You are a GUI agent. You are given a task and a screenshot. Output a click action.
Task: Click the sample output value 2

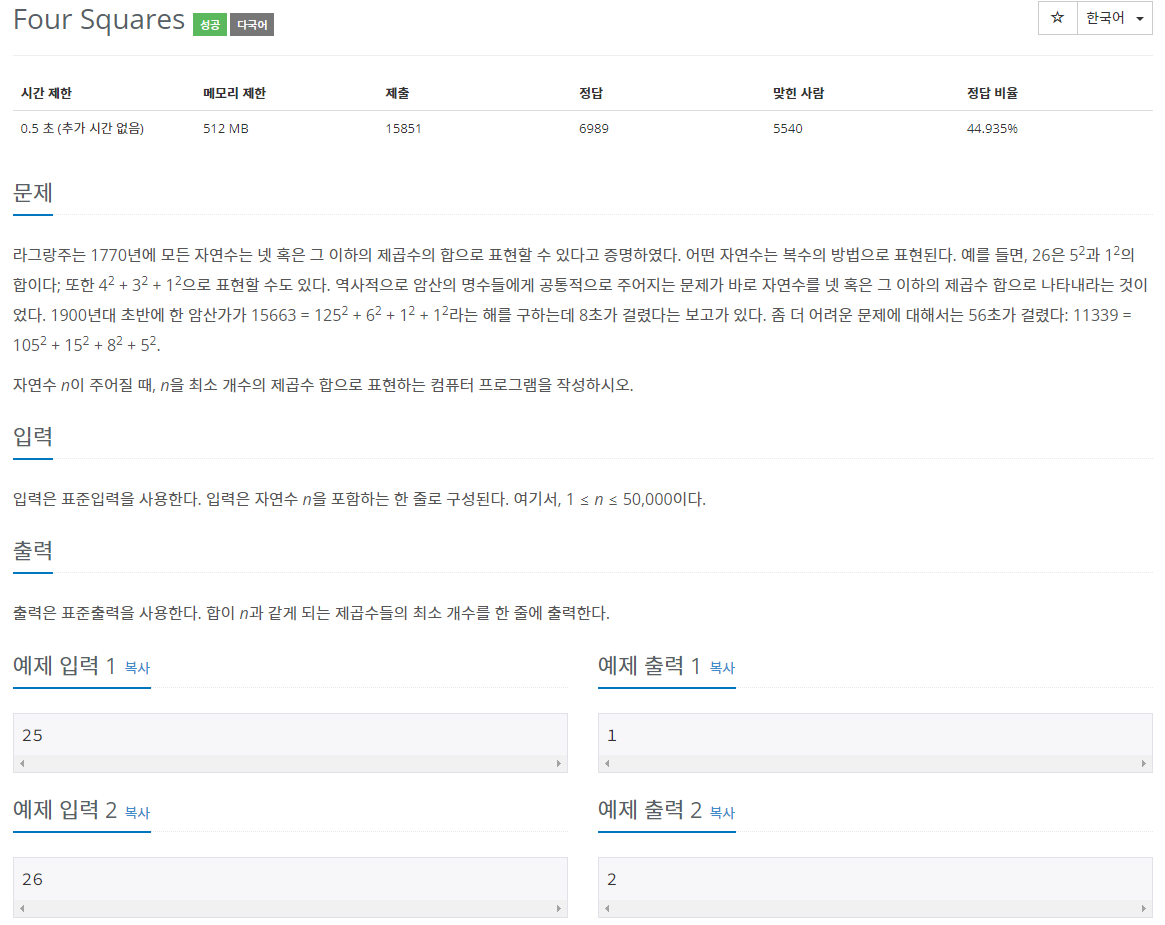pos(612,880)
